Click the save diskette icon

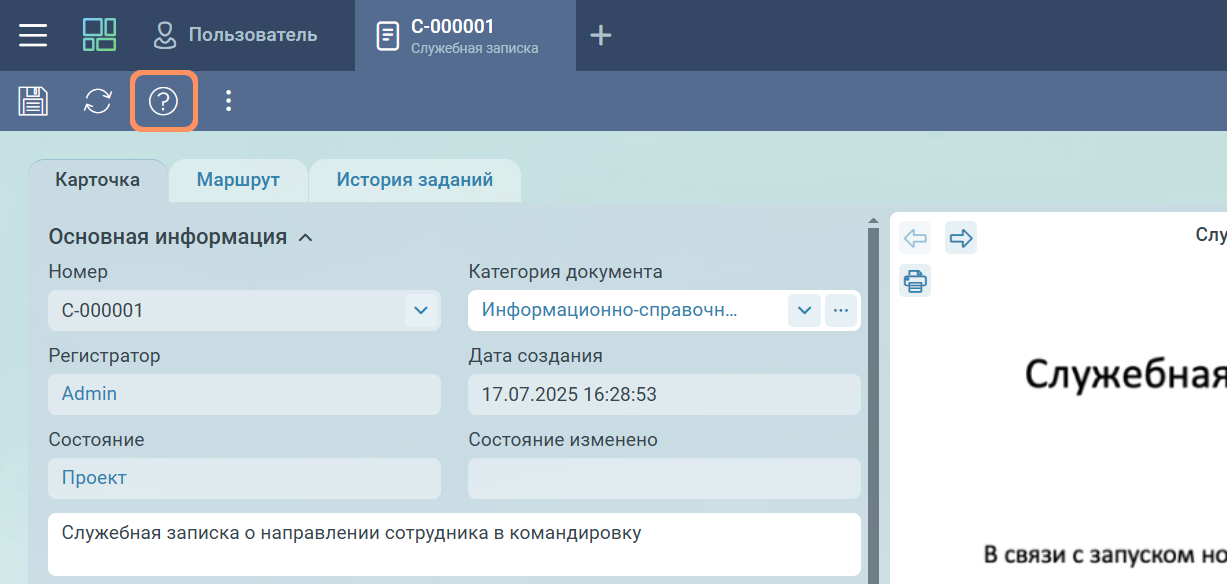point(33,101)
